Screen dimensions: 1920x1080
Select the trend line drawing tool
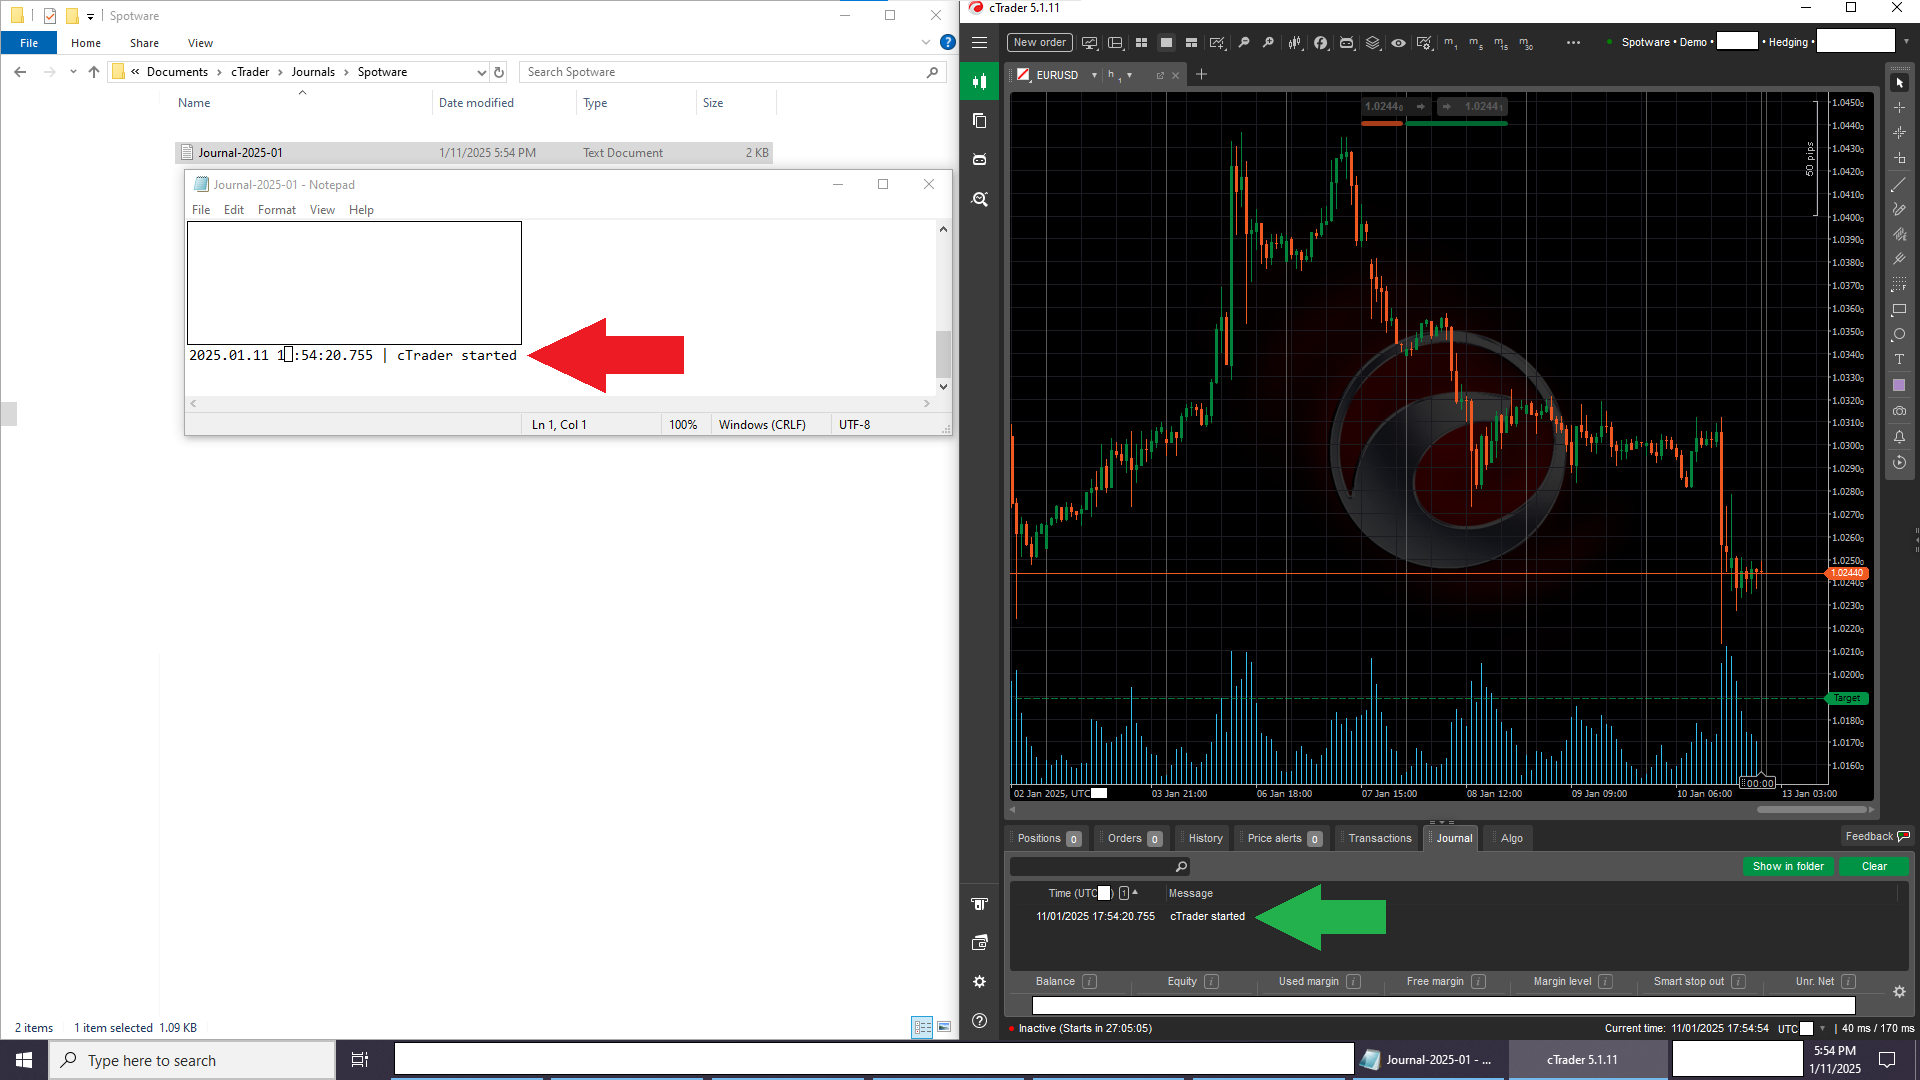(1899, 185)
